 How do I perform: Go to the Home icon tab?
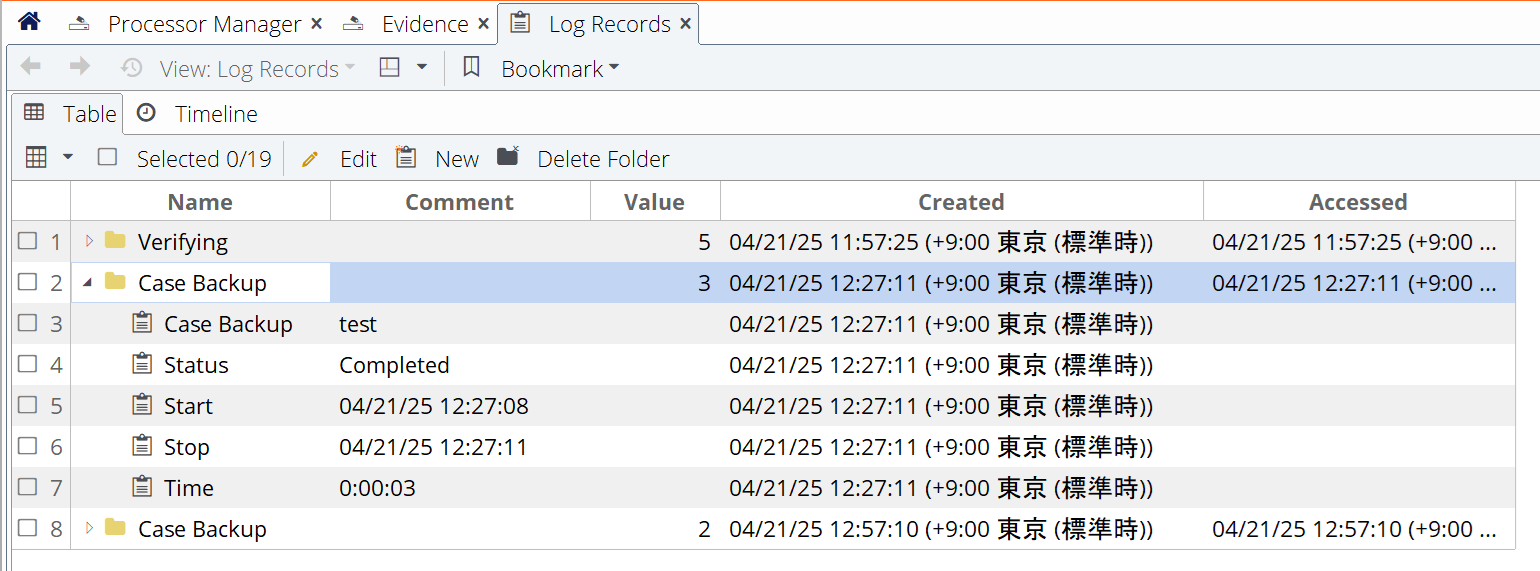(29, 22)
